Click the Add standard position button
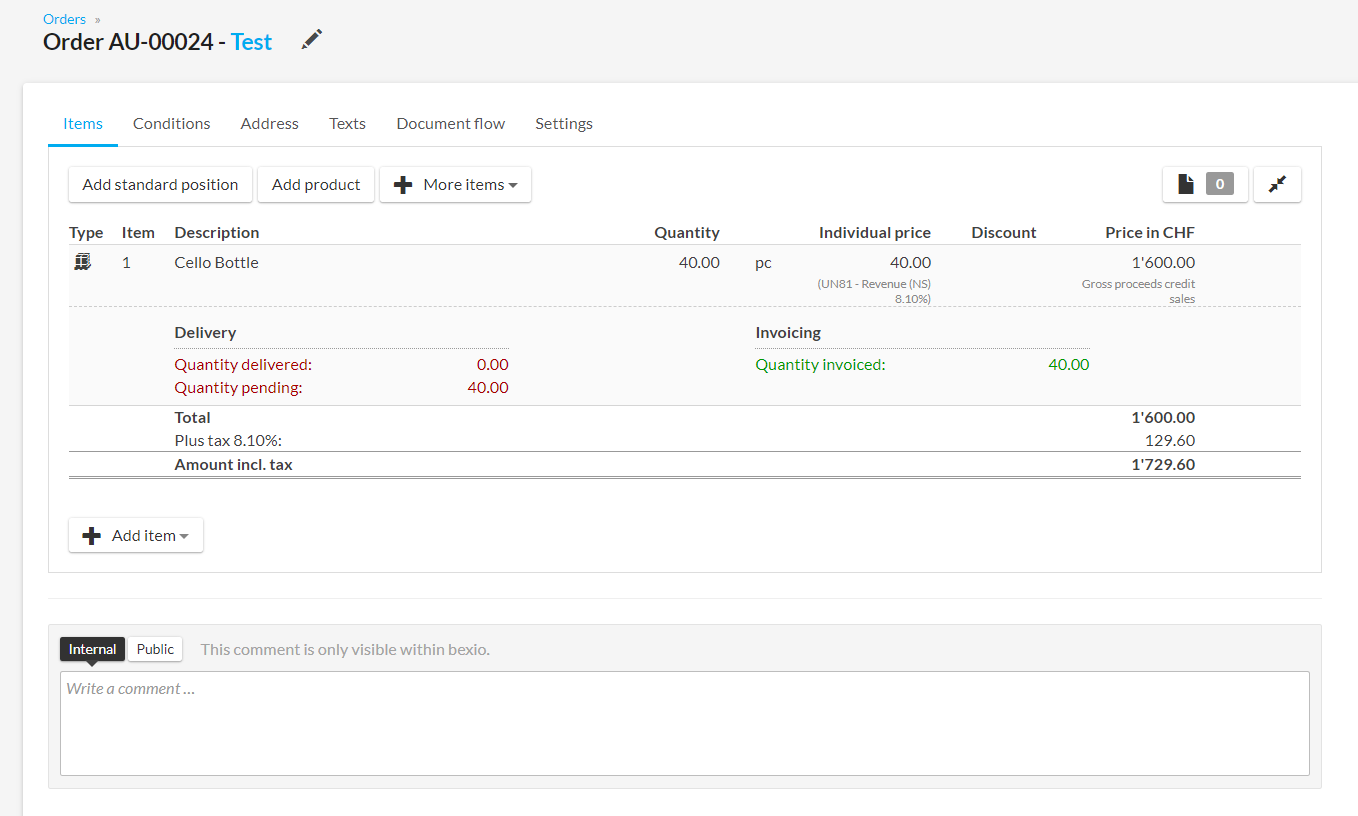1358x816 pixels. [160, 185]
